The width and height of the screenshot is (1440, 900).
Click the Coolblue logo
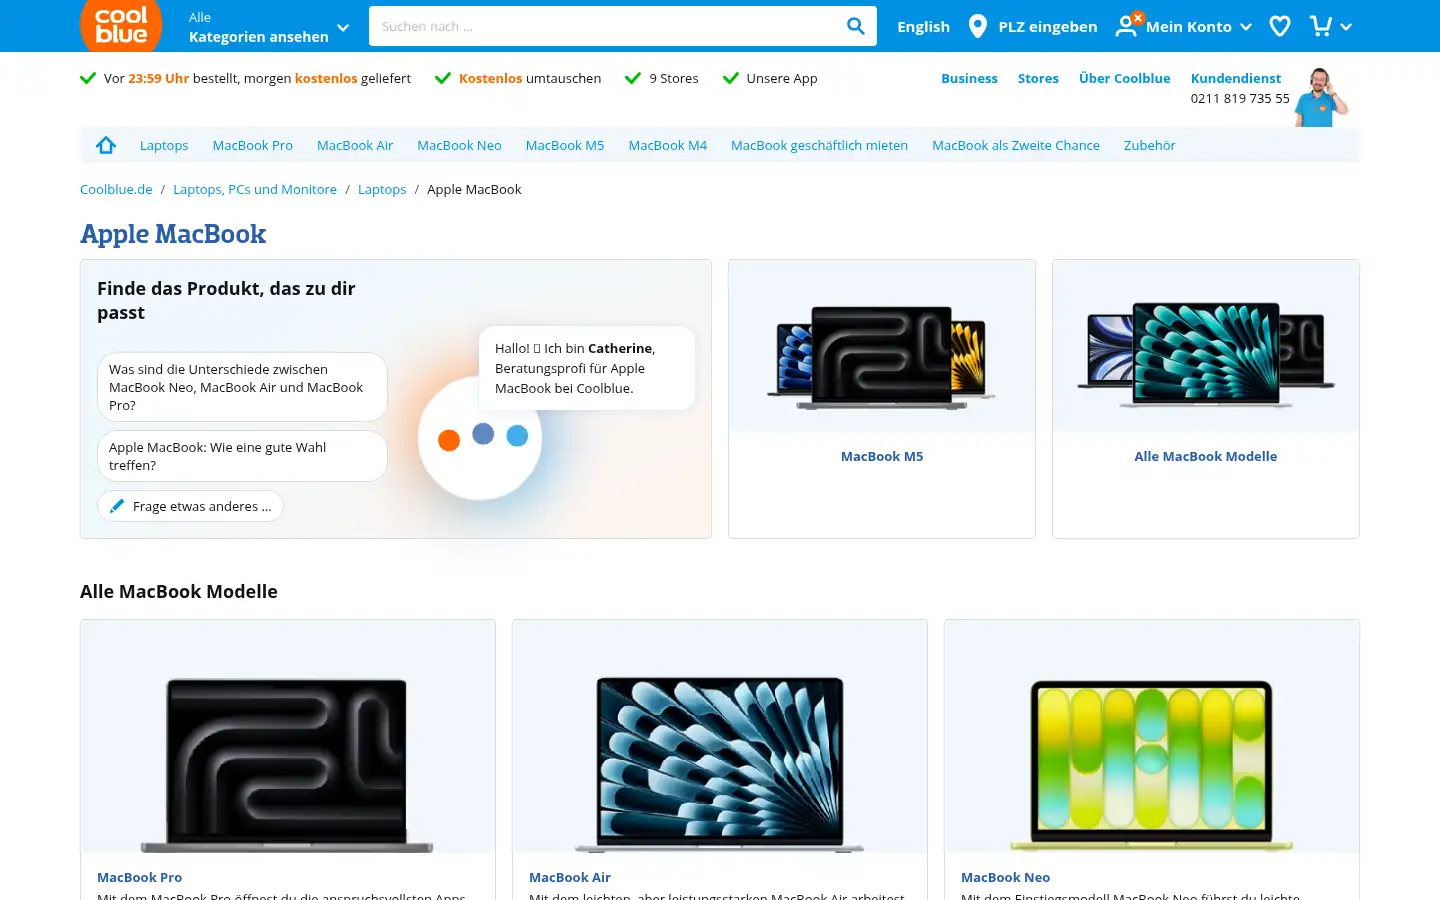pos(121,25)
